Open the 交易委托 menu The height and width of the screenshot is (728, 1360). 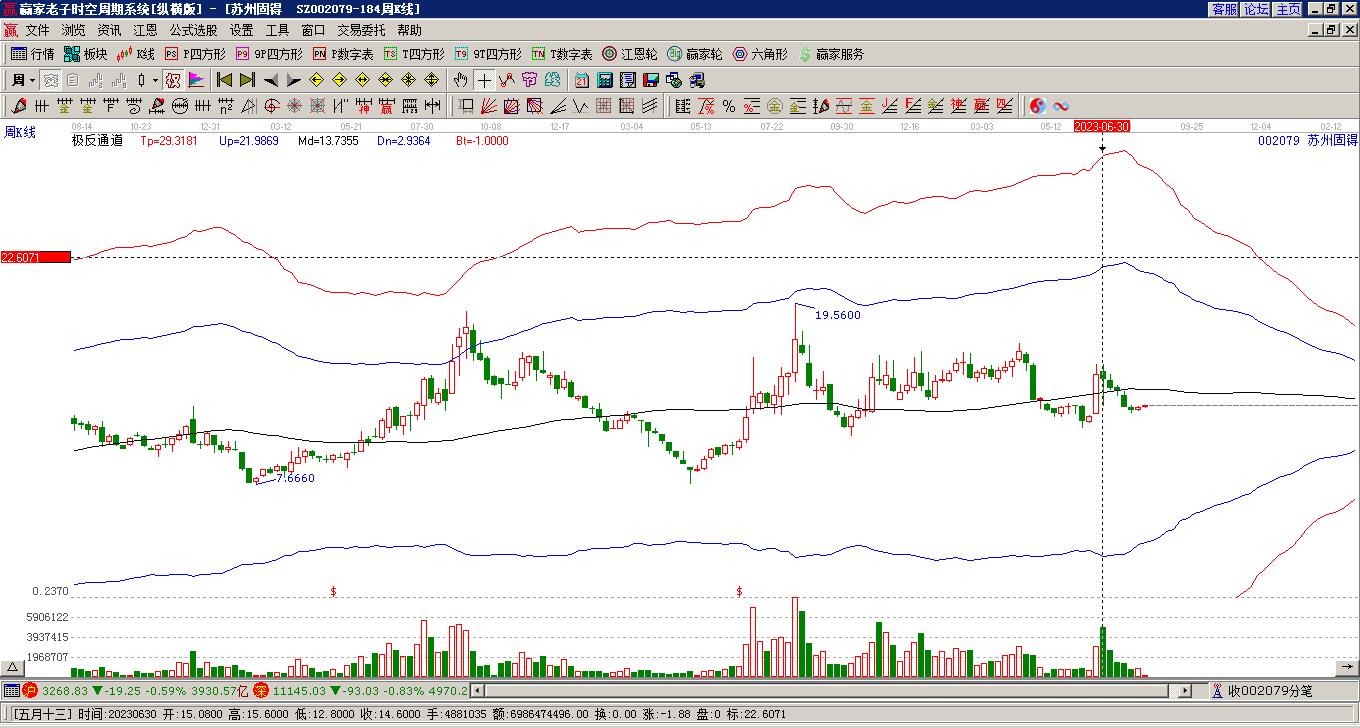click(361, 31)
